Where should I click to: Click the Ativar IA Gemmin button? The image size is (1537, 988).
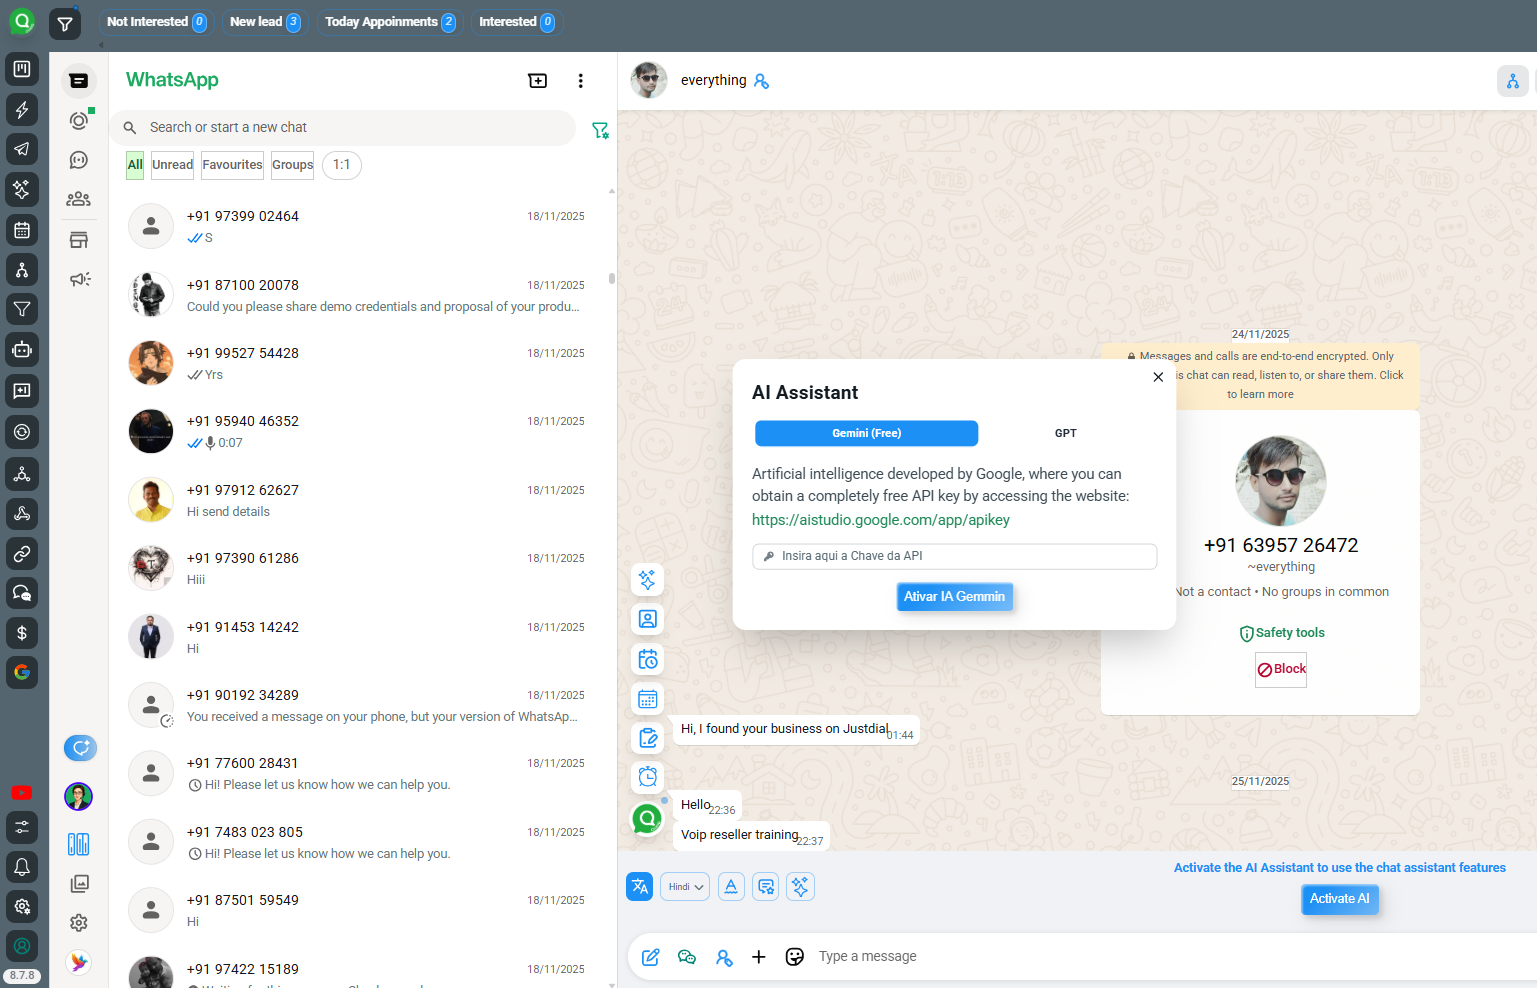(954, 597)
